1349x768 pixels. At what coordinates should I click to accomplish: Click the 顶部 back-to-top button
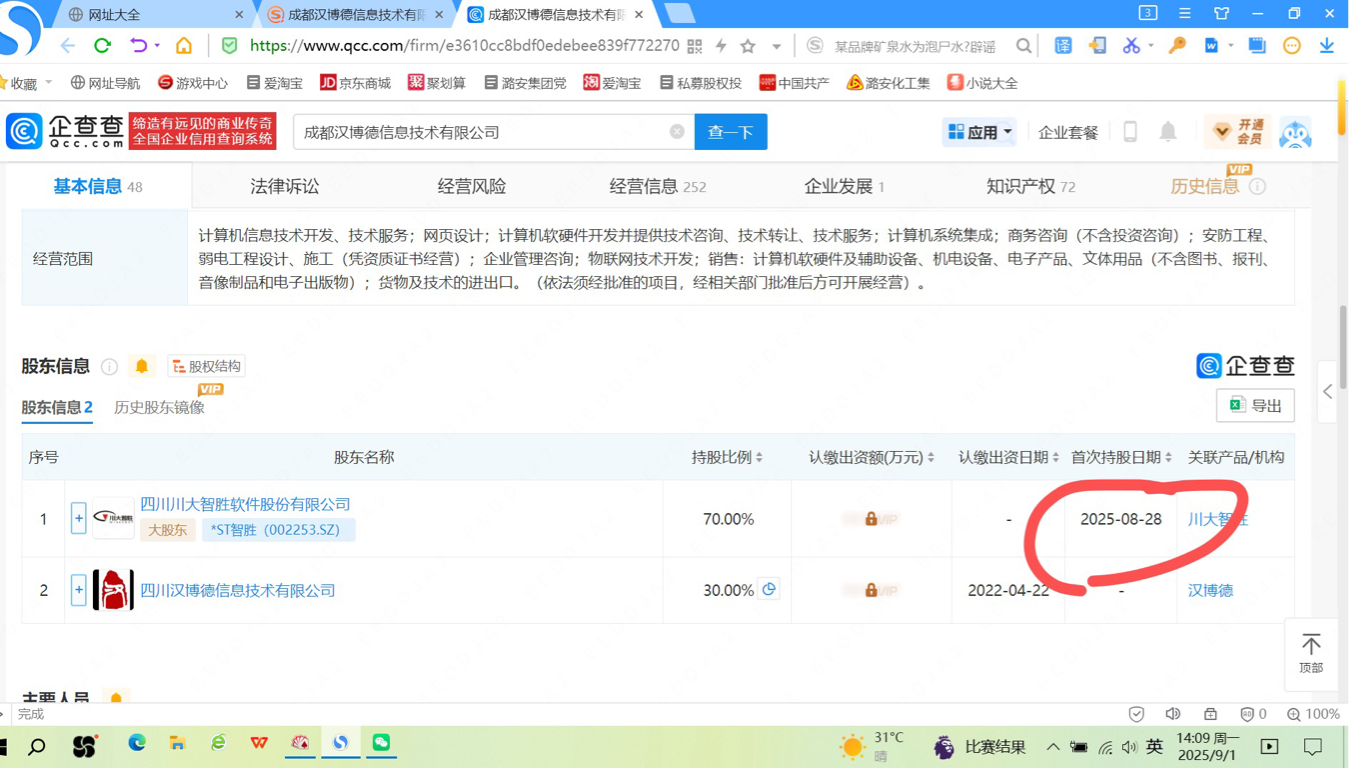pyautogui.click(x=1311, y=654)
